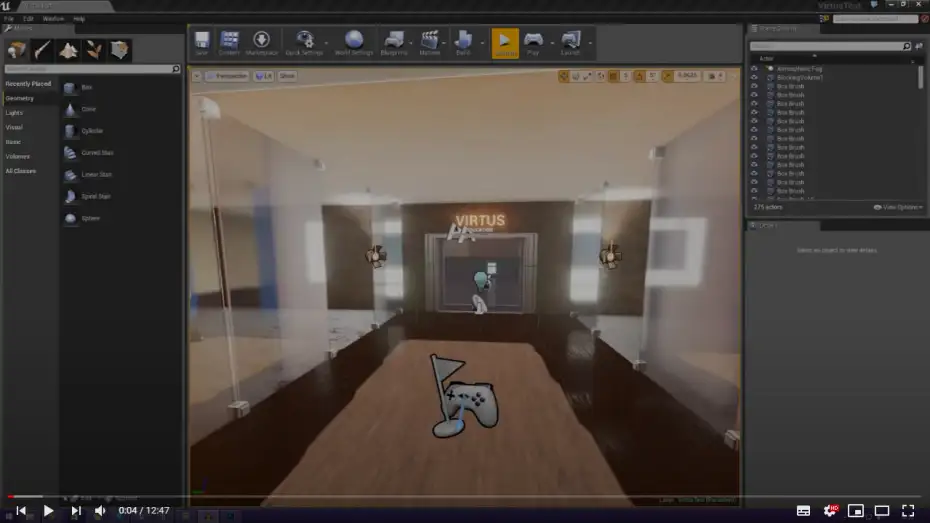Open Build options dropdown arrow

(482, 43)
